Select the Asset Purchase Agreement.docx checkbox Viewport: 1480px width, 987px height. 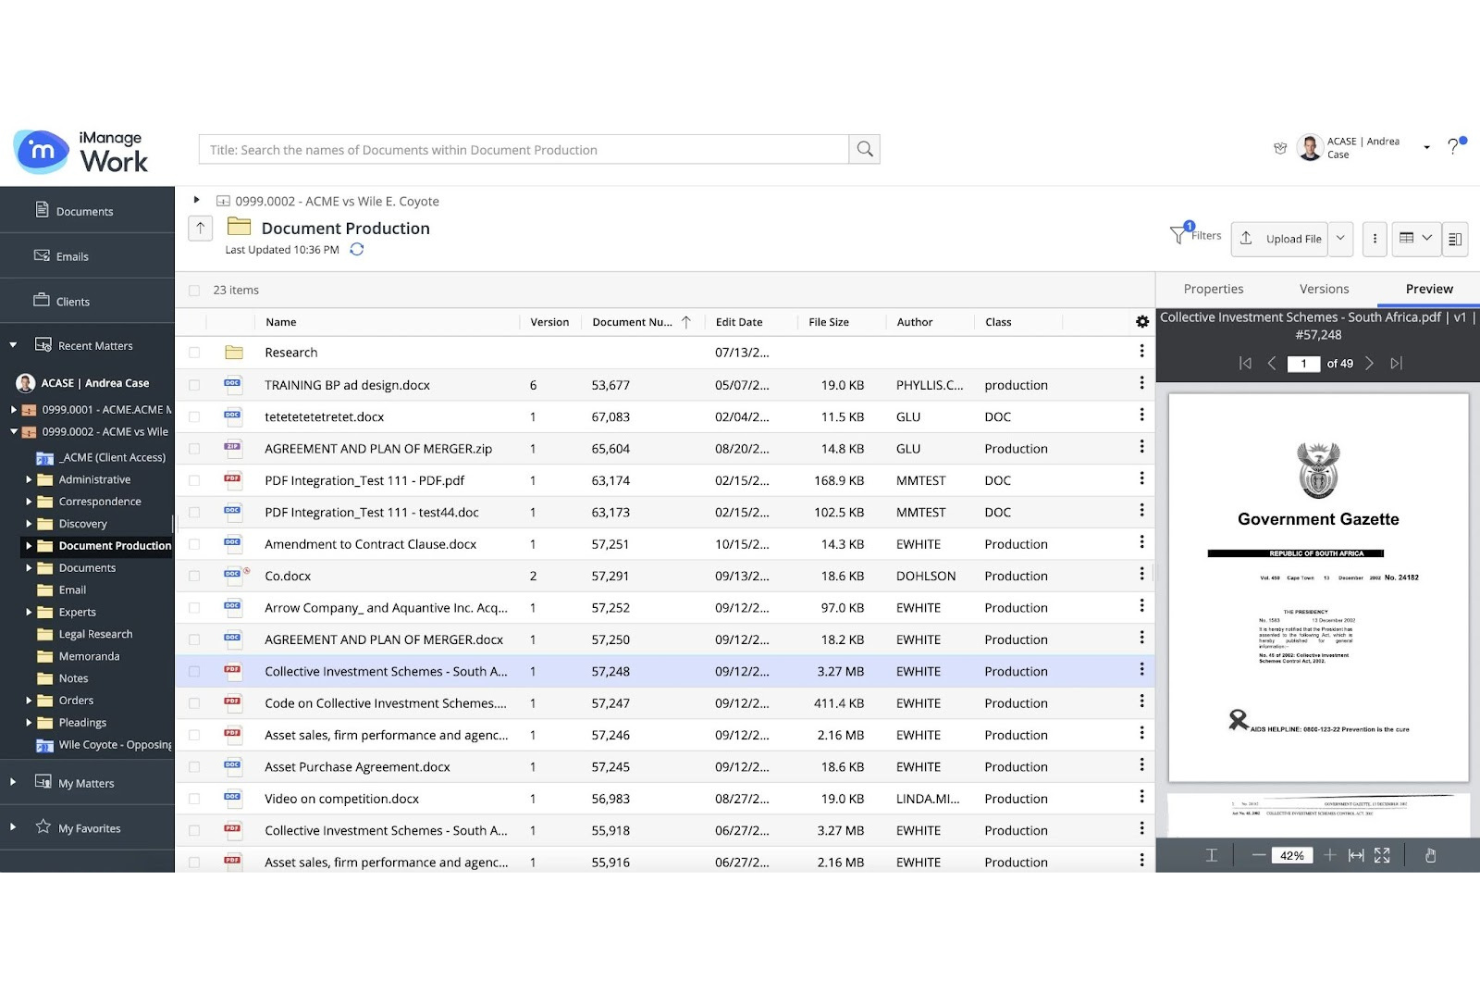click(x=193, y=766)
